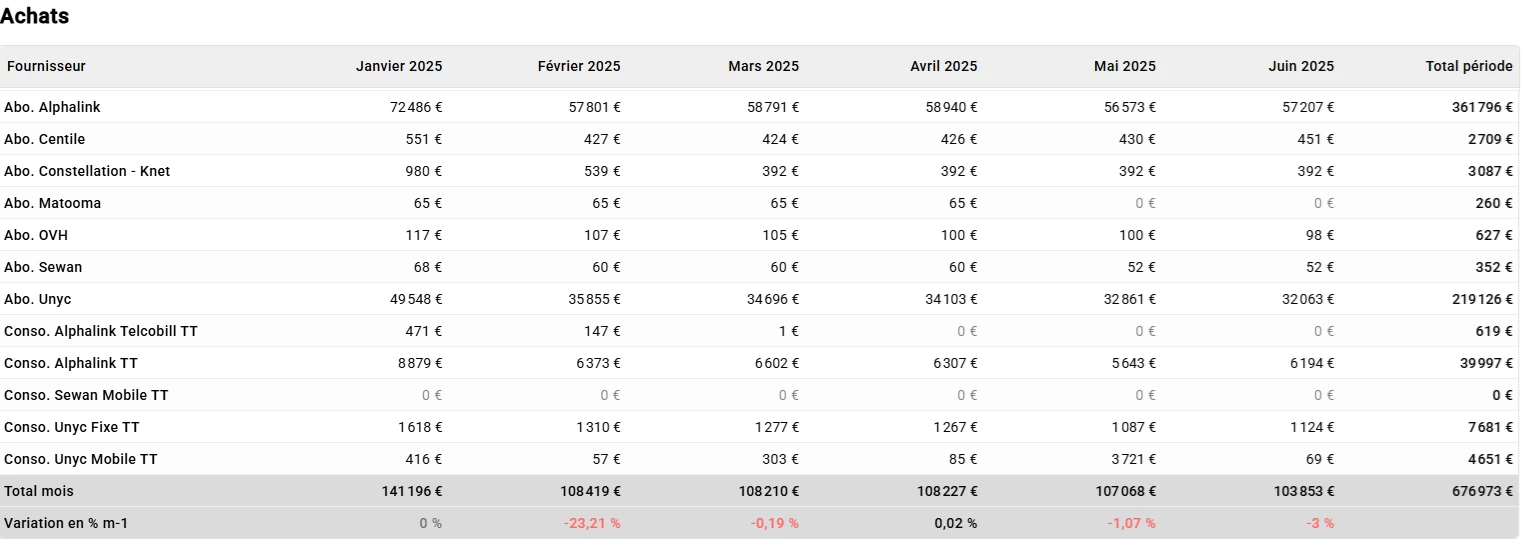Click Conso. Sewan Mobile TT total 0 €
Viewport: 1523px width, 548px height.
point(1502,395)
